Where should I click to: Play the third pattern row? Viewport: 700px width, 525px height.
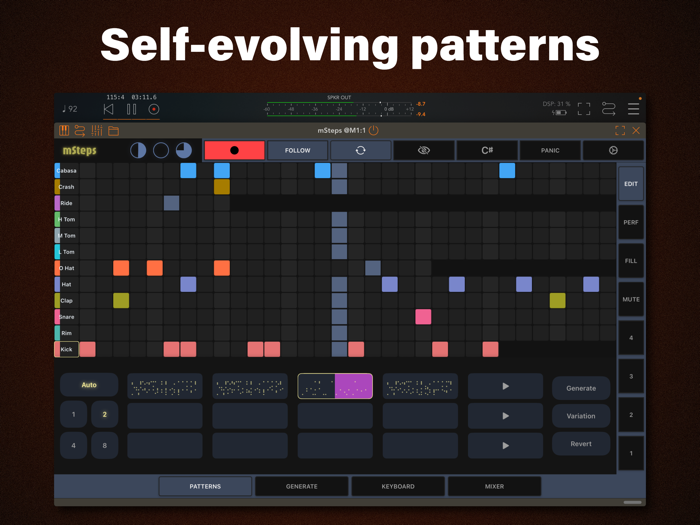point(505,446)
